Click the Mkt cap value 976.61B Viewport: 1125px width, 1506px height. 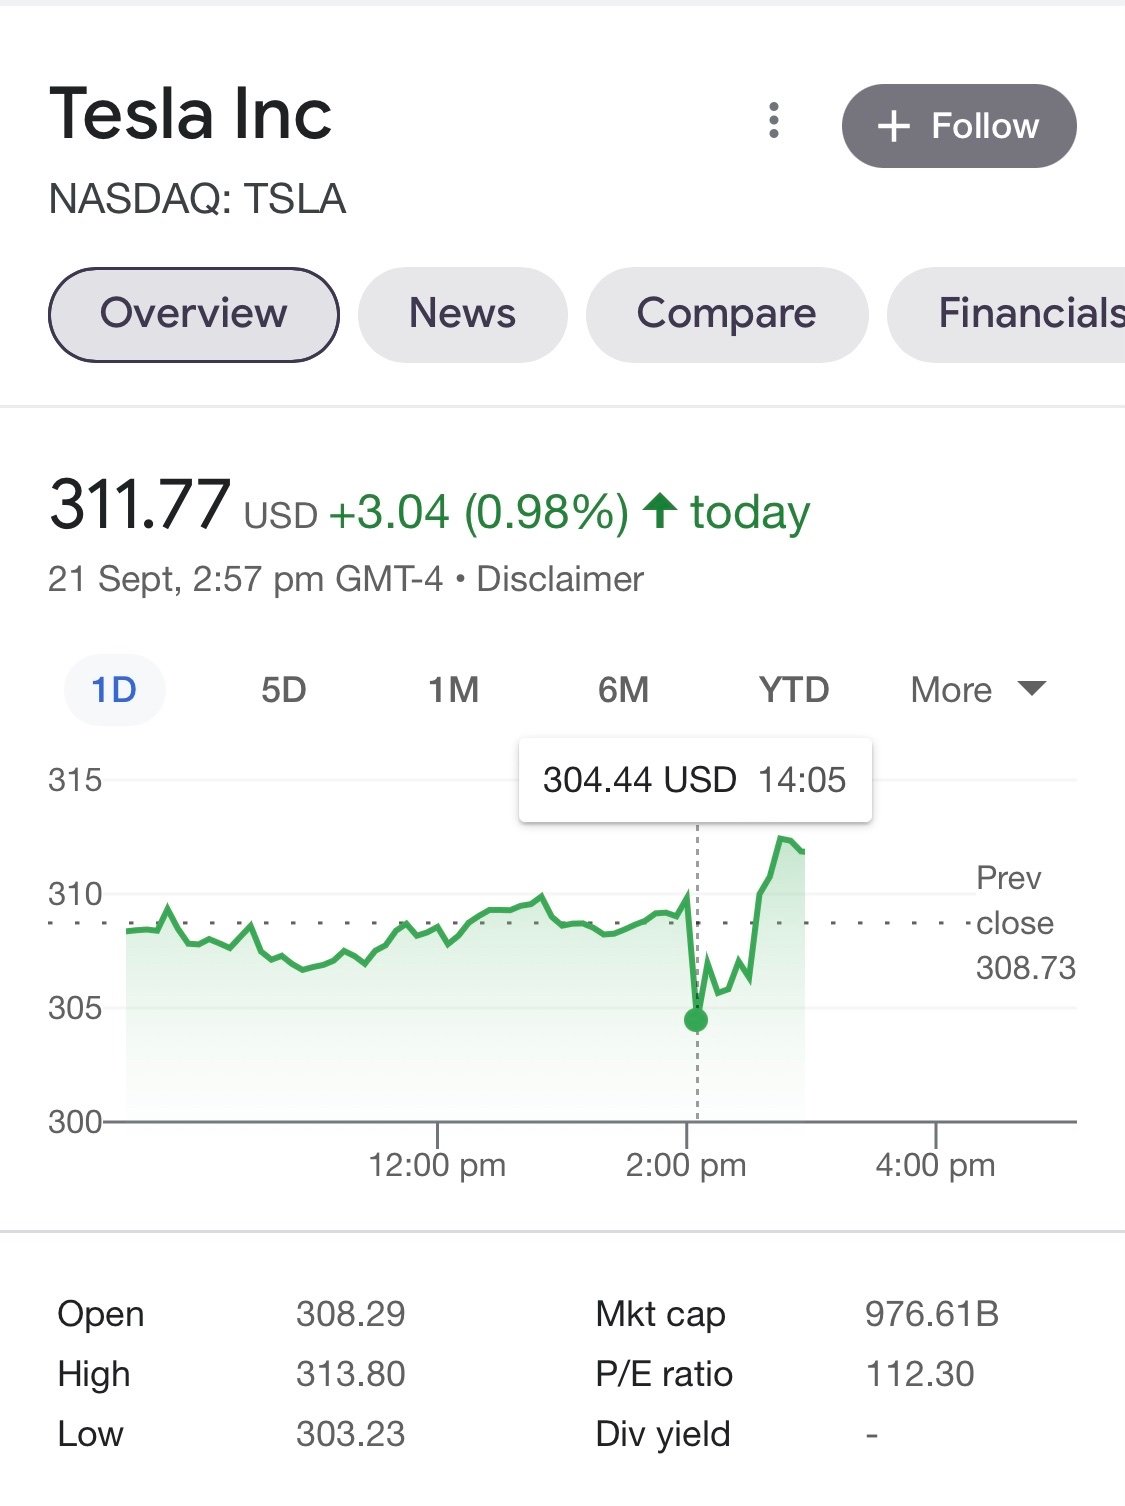(x=931, y=1314)
